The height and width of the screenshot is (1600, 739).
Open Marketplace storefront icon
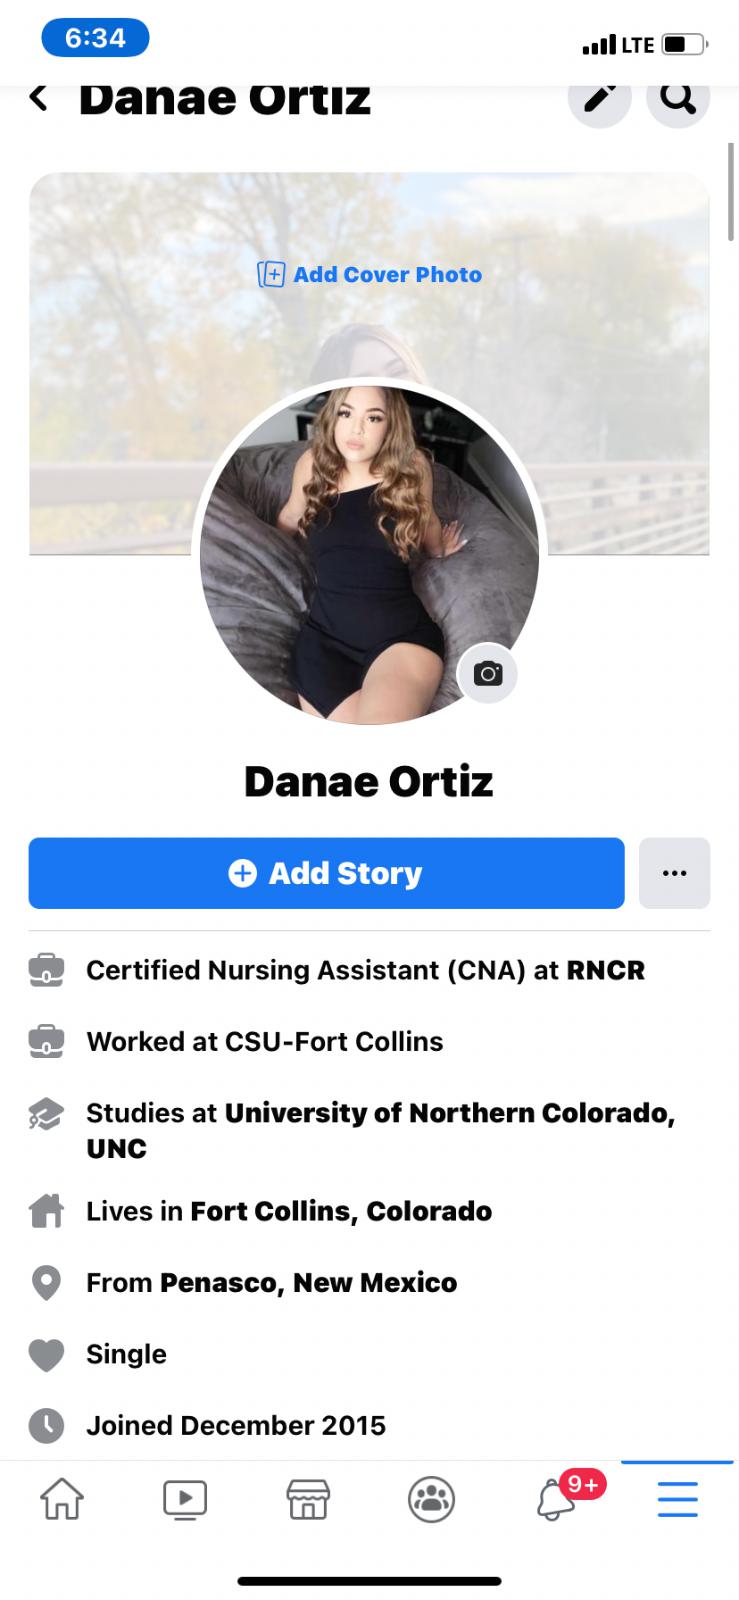click(308, 1499)
